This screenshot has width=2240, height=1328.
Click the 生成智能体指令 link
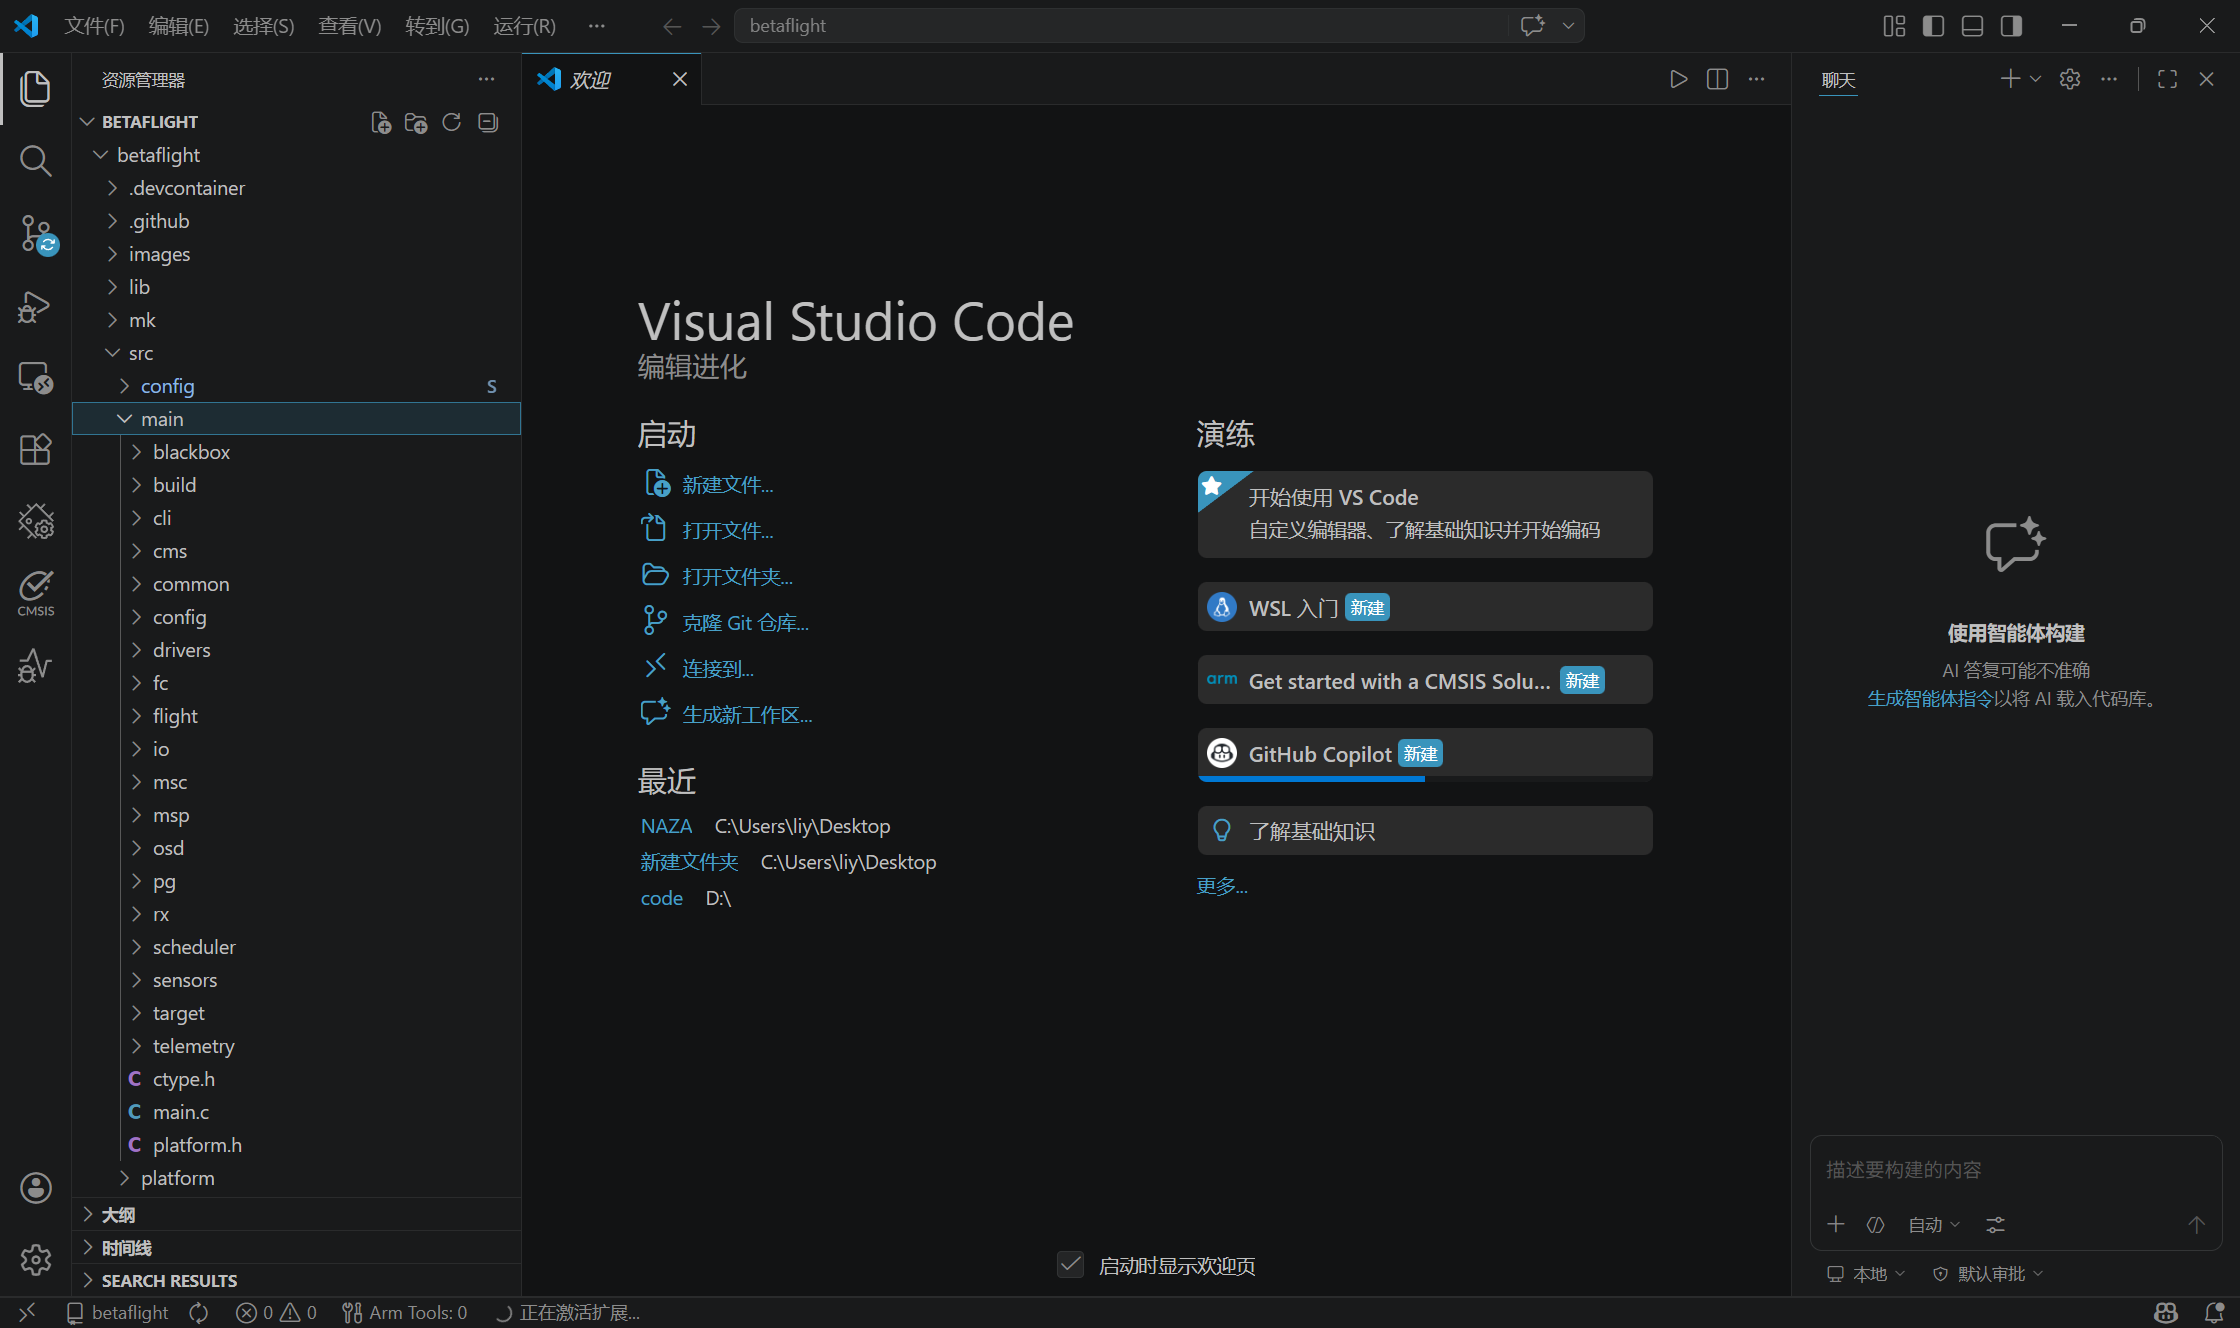coord(1930,698)
